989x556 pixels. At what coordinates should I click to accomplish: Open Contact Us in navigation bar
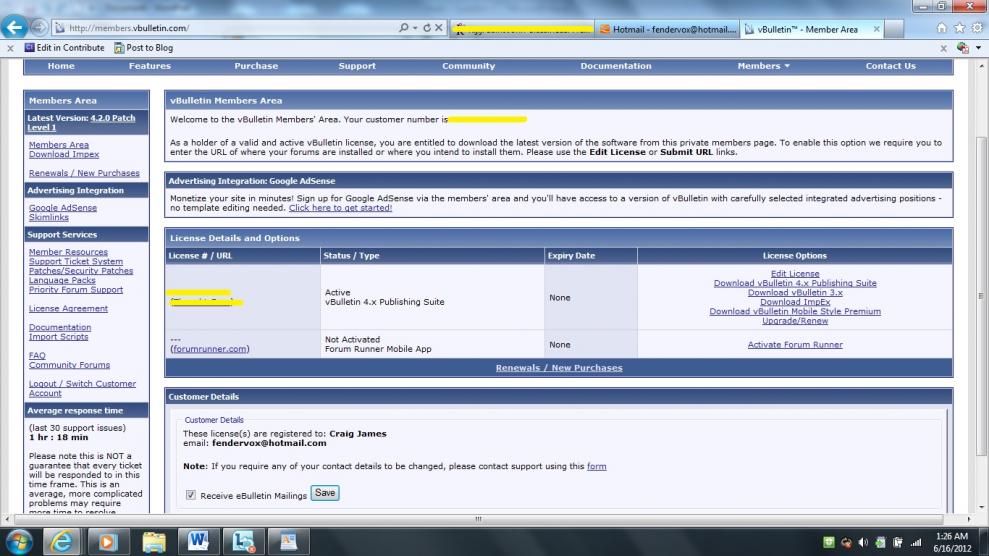point(890,66)
